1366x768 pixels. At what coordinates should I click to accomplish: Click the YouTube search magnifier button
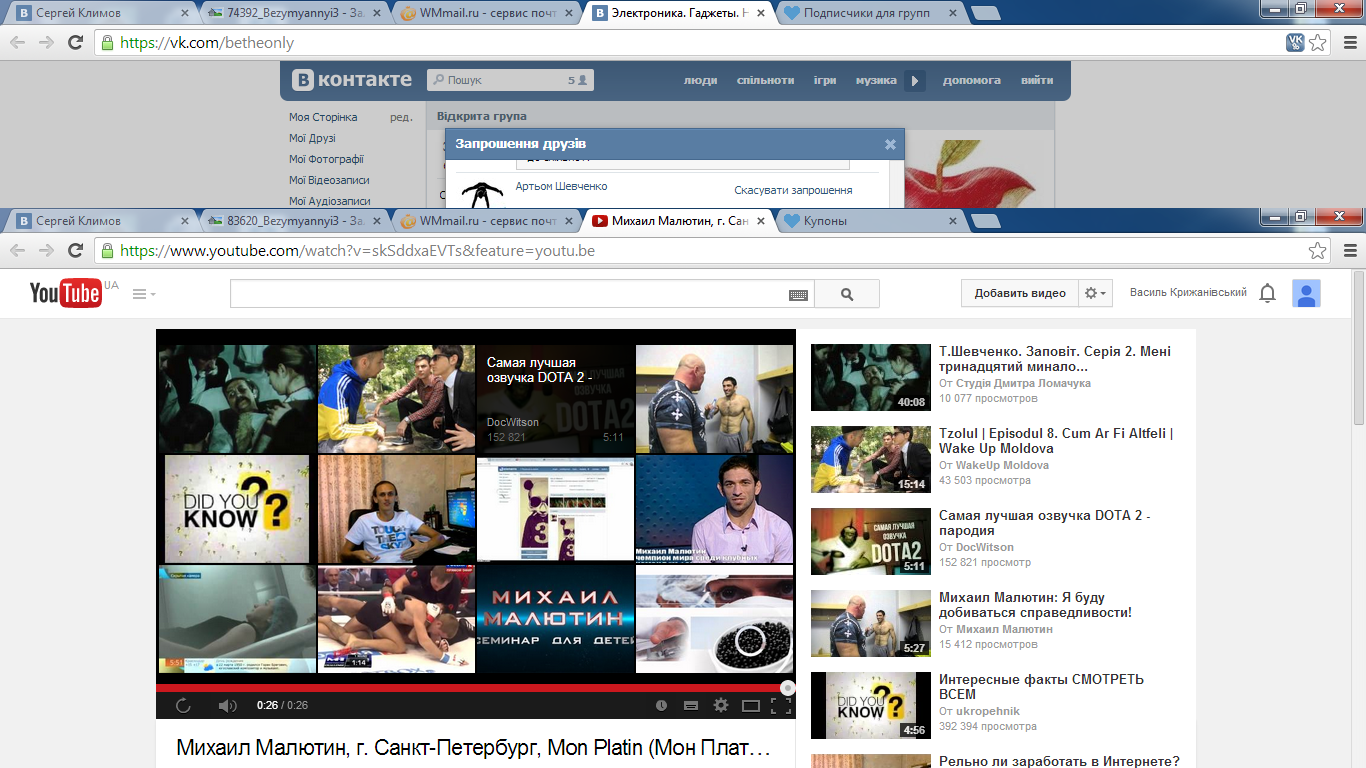(x=847, y=294)
